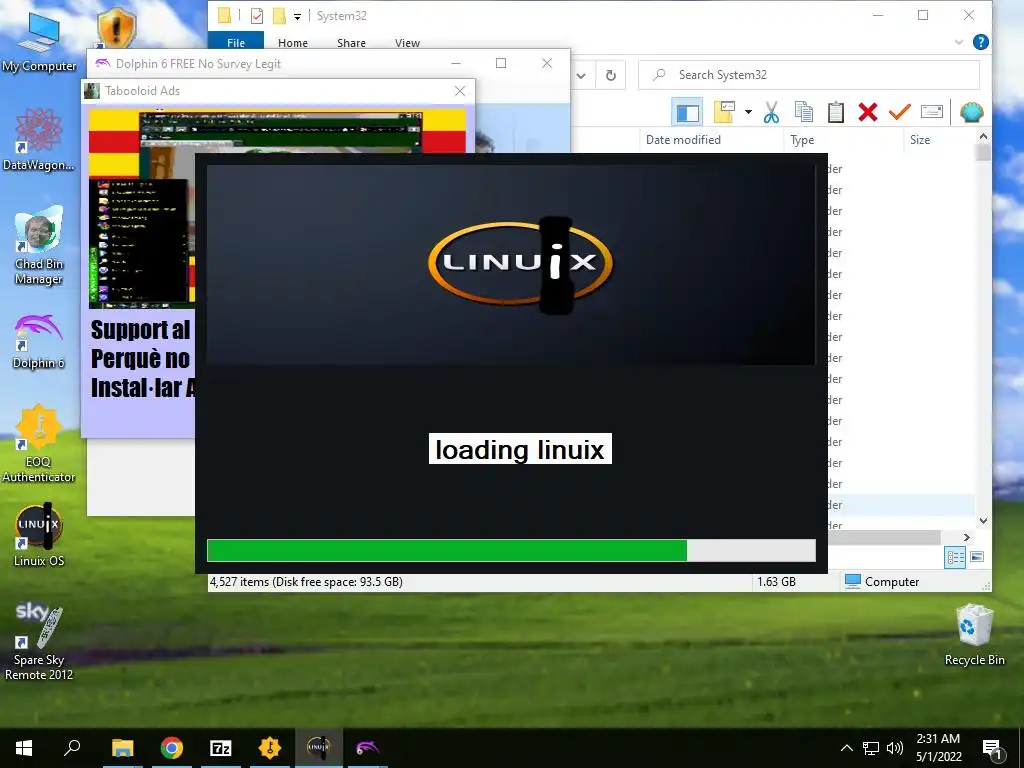Screen dimensions: 1024x768
Task: Open the File menu in Explorer
Action: 236,42
